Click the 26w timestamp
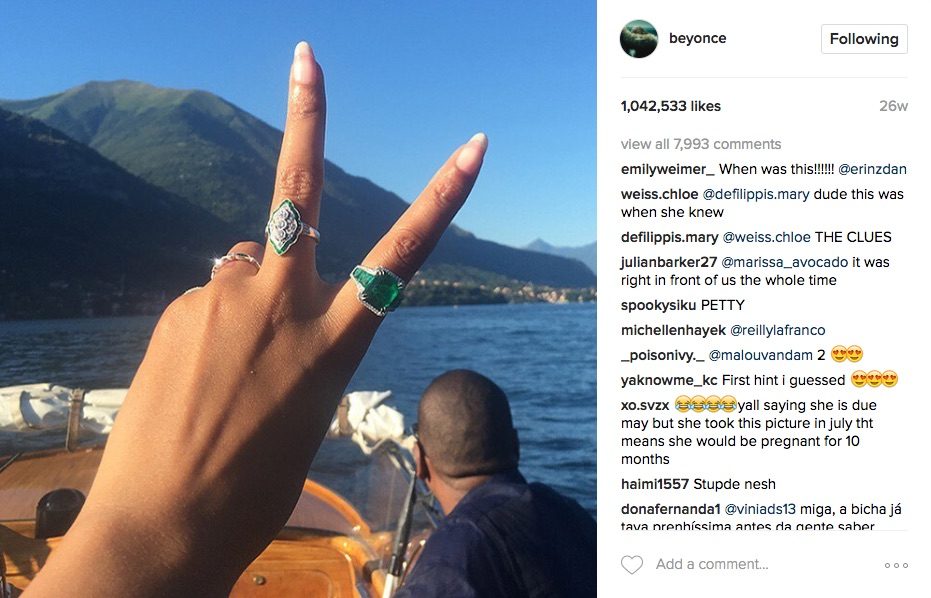This screenshot has width=931, height=598. [x=894, y=106]
